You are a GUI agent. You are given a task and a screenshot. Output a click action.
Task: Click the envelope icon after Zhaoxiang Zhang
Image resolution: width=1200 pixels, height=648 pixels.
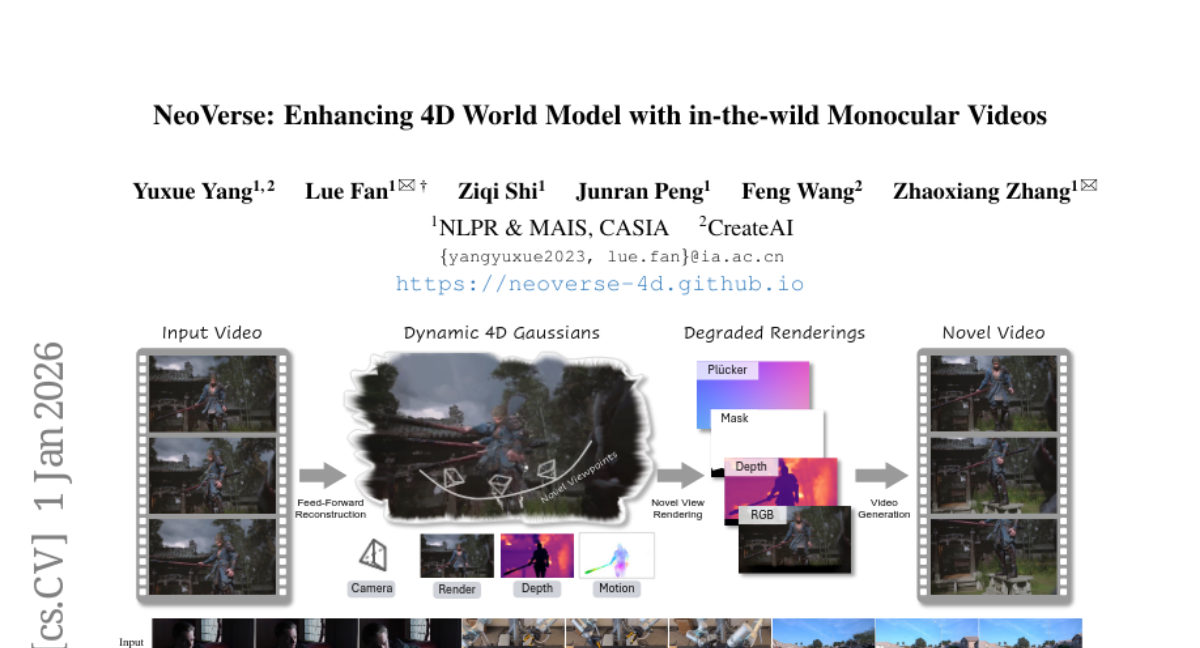[1088, 185]
